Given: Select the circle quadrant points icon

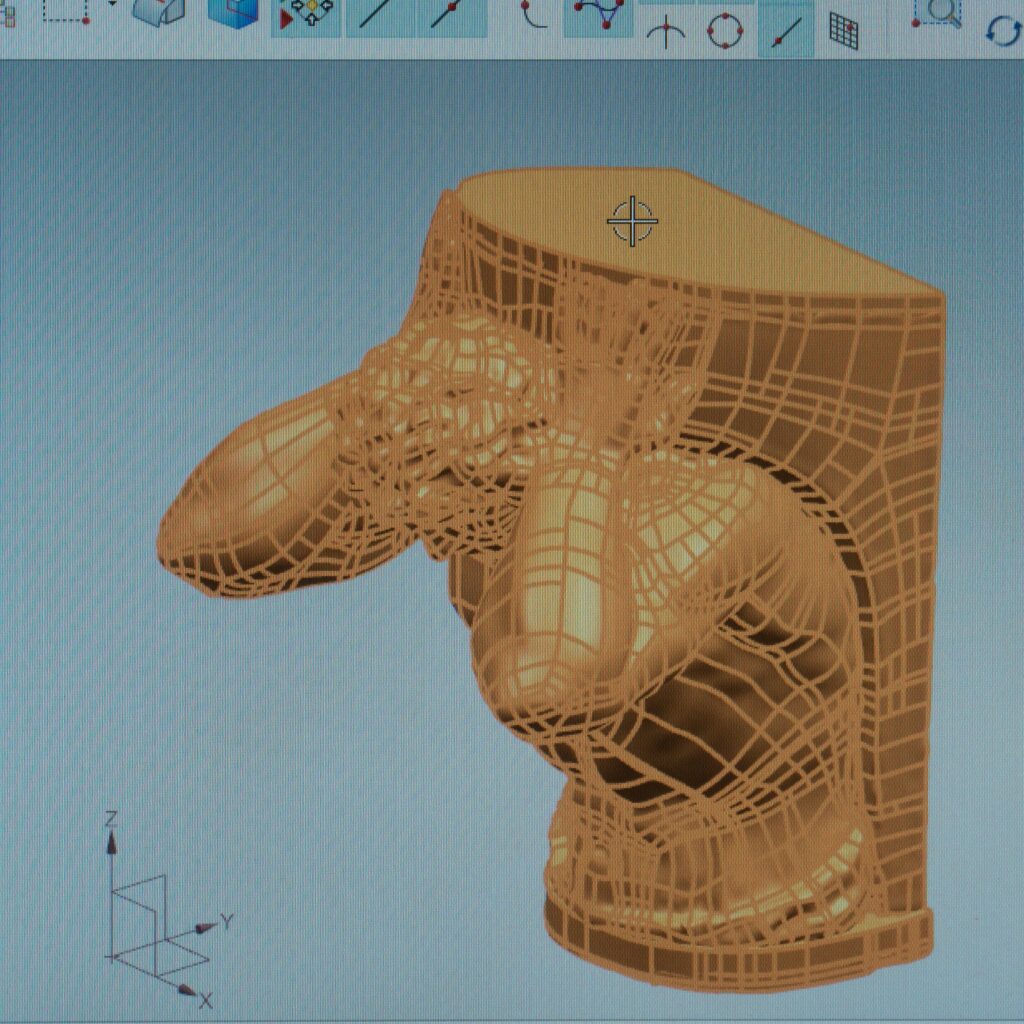Looking at the screenshot, I should tap(725, 30).
